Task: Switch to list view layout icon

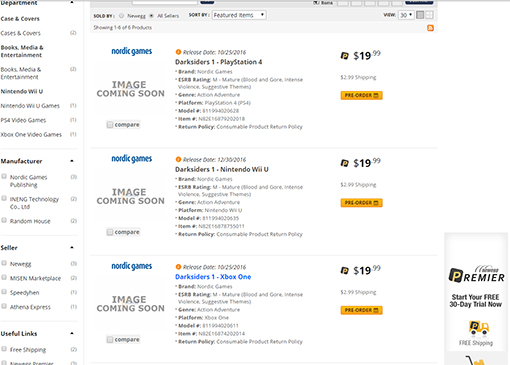Action: click(420, 15)
